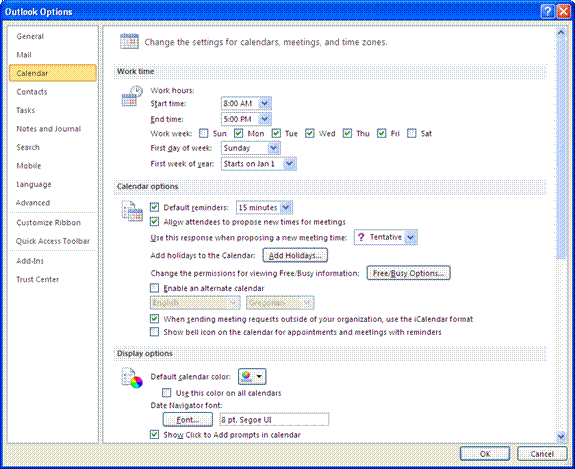575x469 pixels.
Task: Open the Quick Access Toolbar category
Action: click(x=53, y=241)
